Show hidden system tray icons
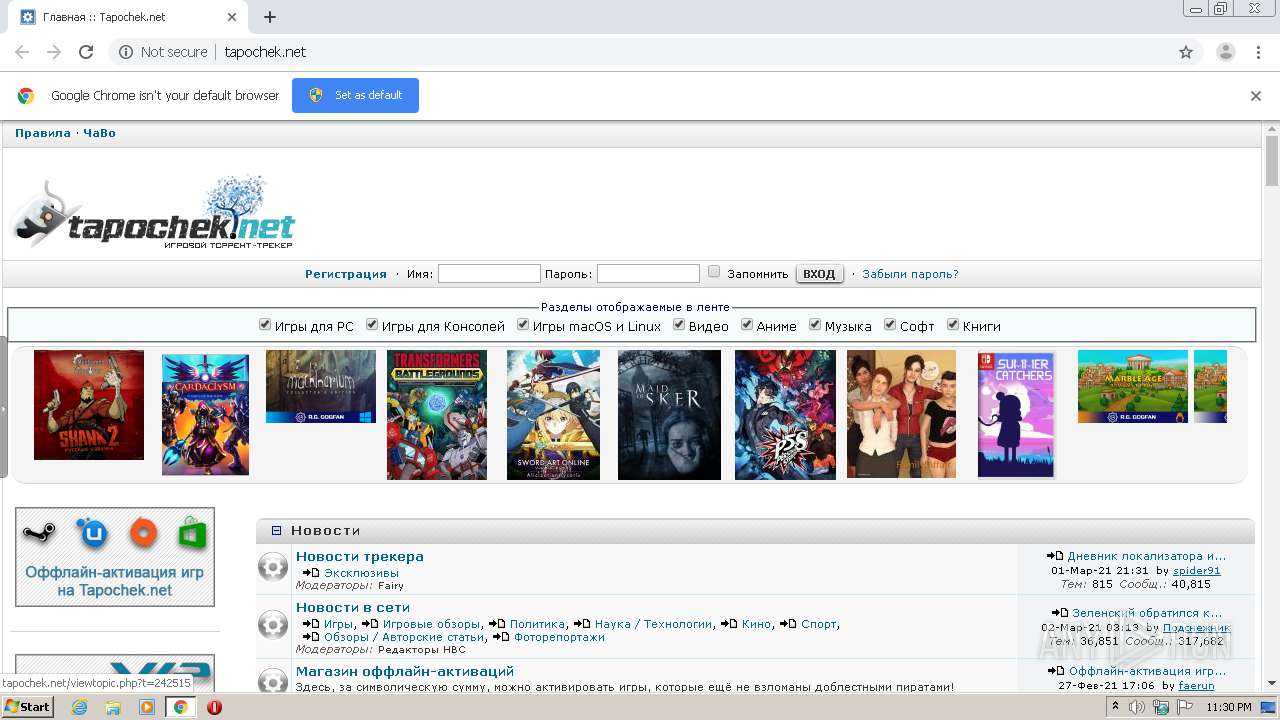The width and height of the screenshot is (1280, 720). [1116, 707]
